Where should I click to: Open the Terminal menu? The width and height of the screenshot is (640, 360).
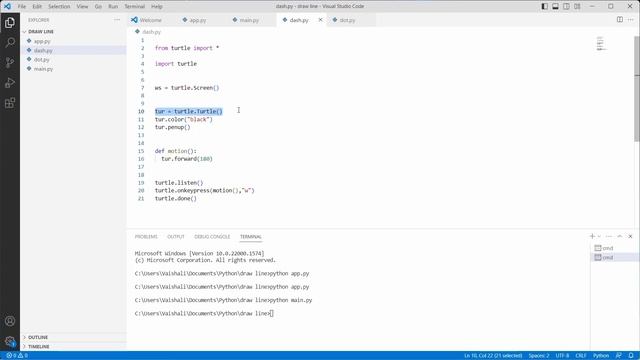click(135, 7)
